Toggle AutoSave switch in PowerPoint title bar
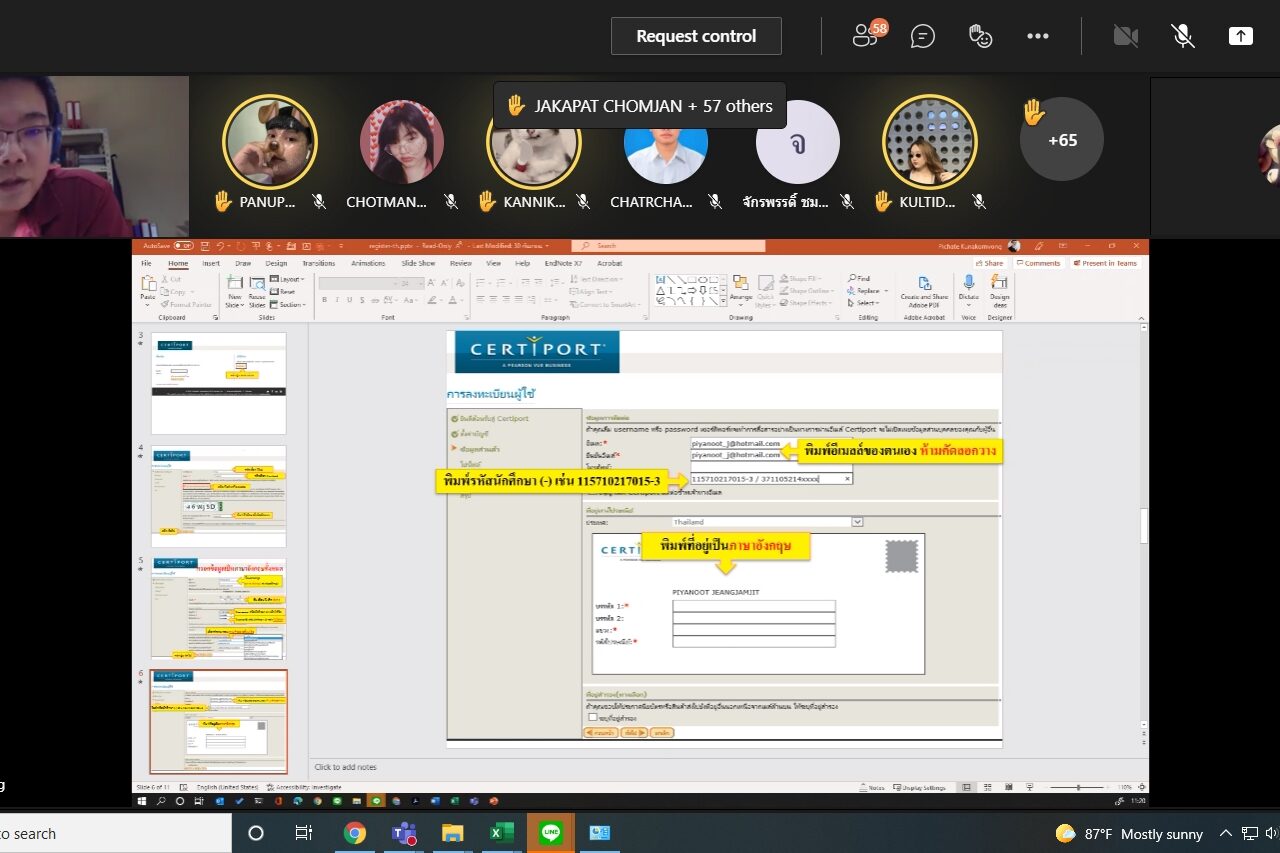This screenshot has height=853, width=1280. (x=183, y=245)
